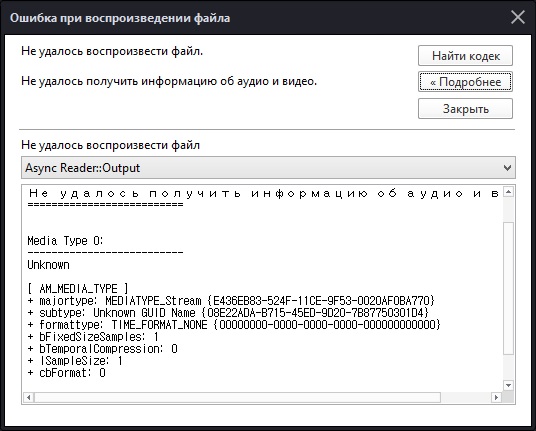The image size is (536, 431).
Task: Click the subtype Unknown GUID Name line
Action: point(228,313)
